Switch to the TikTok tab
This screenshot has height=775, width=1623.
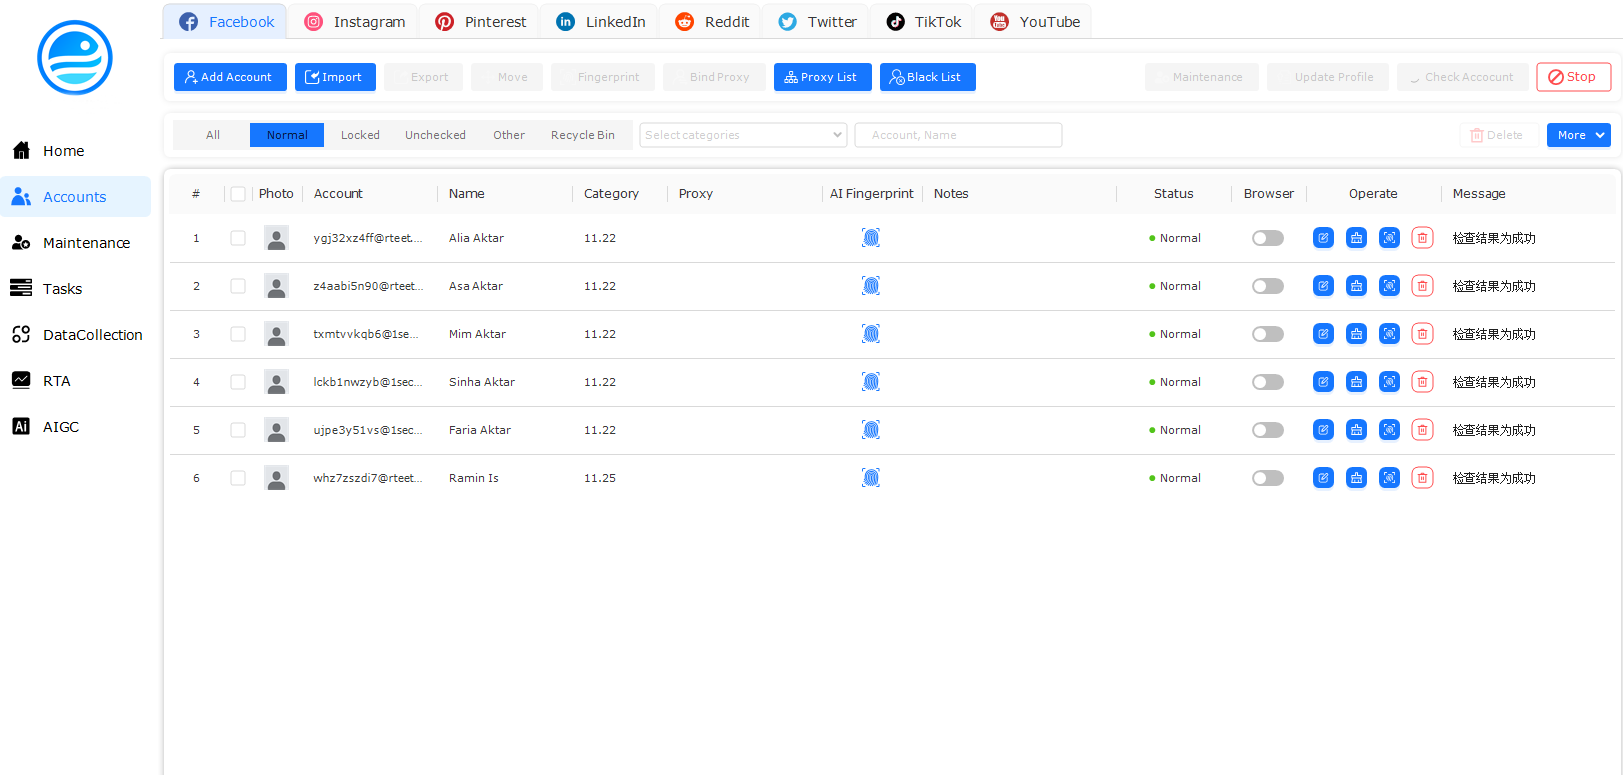coord(924,22)
